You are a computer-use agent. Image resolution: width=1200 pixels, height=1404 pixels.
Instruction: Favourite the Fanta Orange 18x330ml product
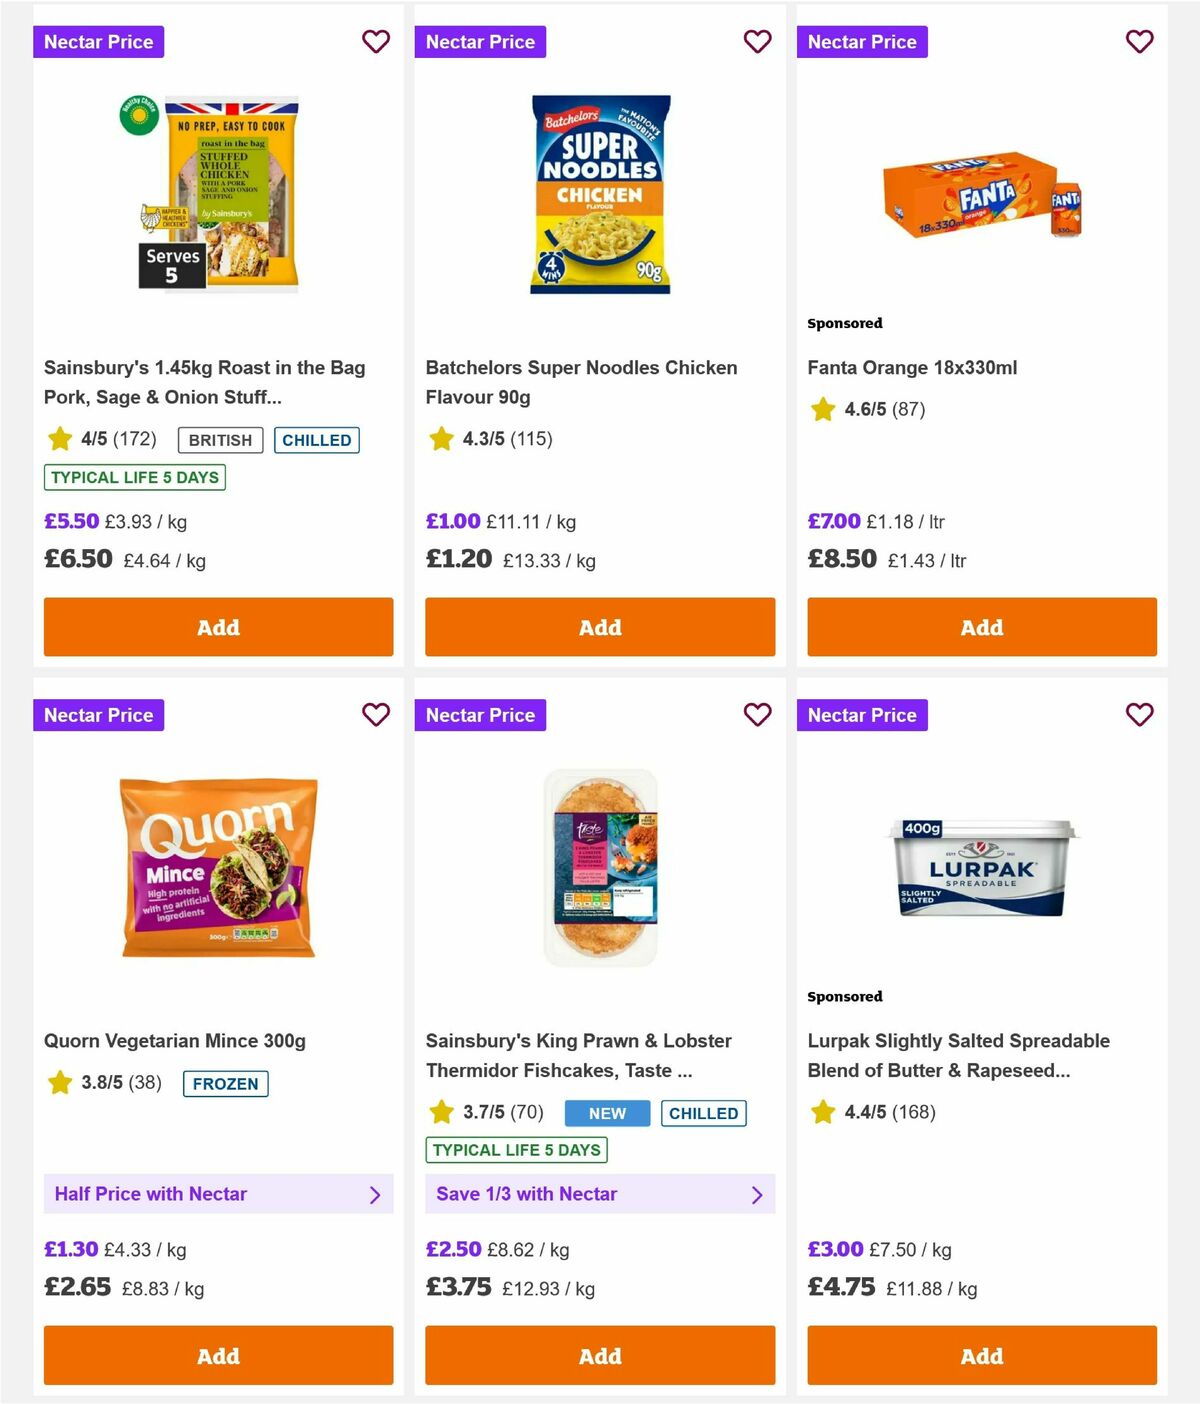(1139, 42)
